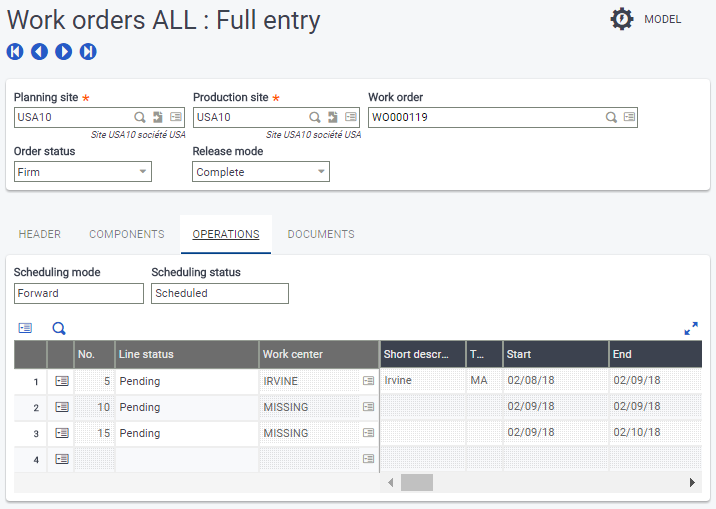
Task: Open Order status dropdown
Action: click(142, 172)
